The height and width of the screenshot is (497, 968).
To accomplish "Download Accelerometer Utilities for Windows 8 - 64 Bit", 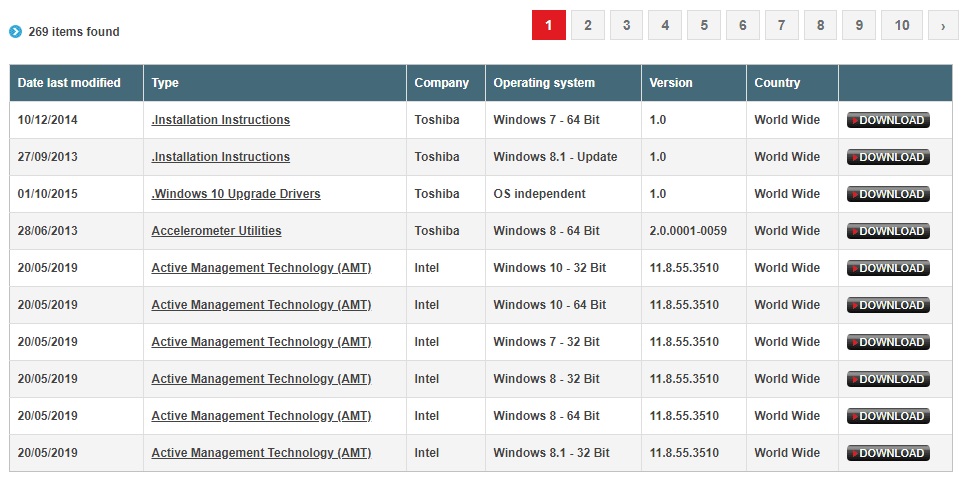I will pyautogui.click(x=888, y=231).
